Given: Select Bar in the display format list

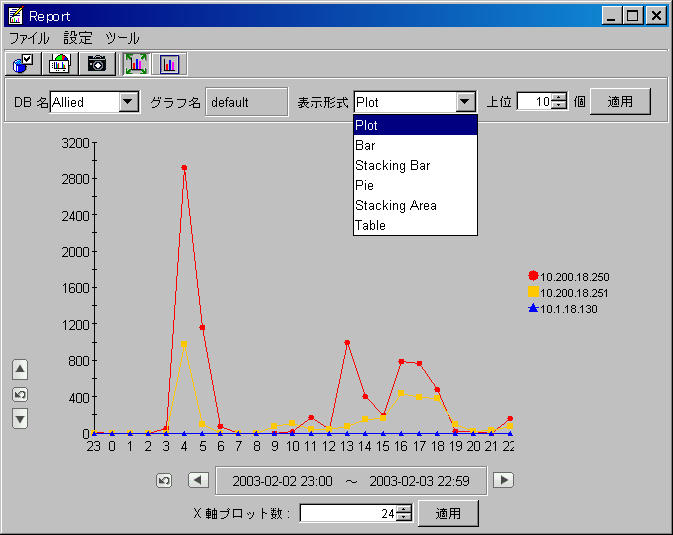Looking at the screenshot, I should (415, 146).
